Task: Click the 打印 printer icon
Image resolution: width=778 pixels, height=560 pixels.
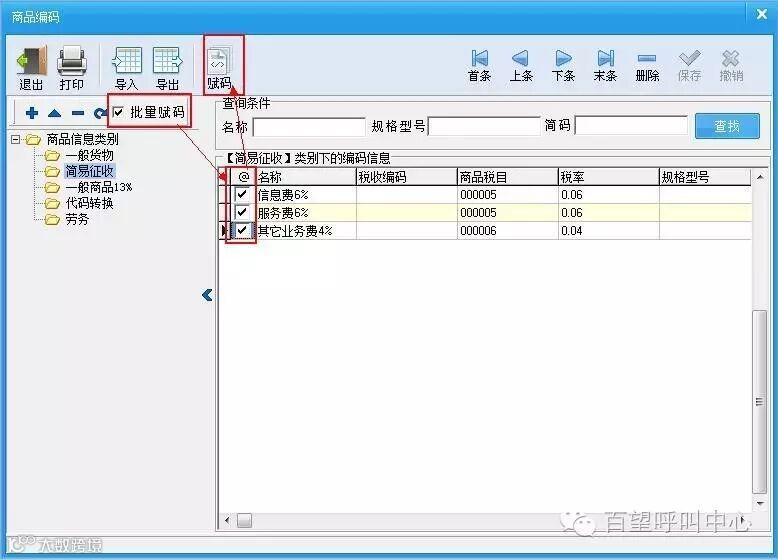Action: pyautogui.click(x=72, y=61)
